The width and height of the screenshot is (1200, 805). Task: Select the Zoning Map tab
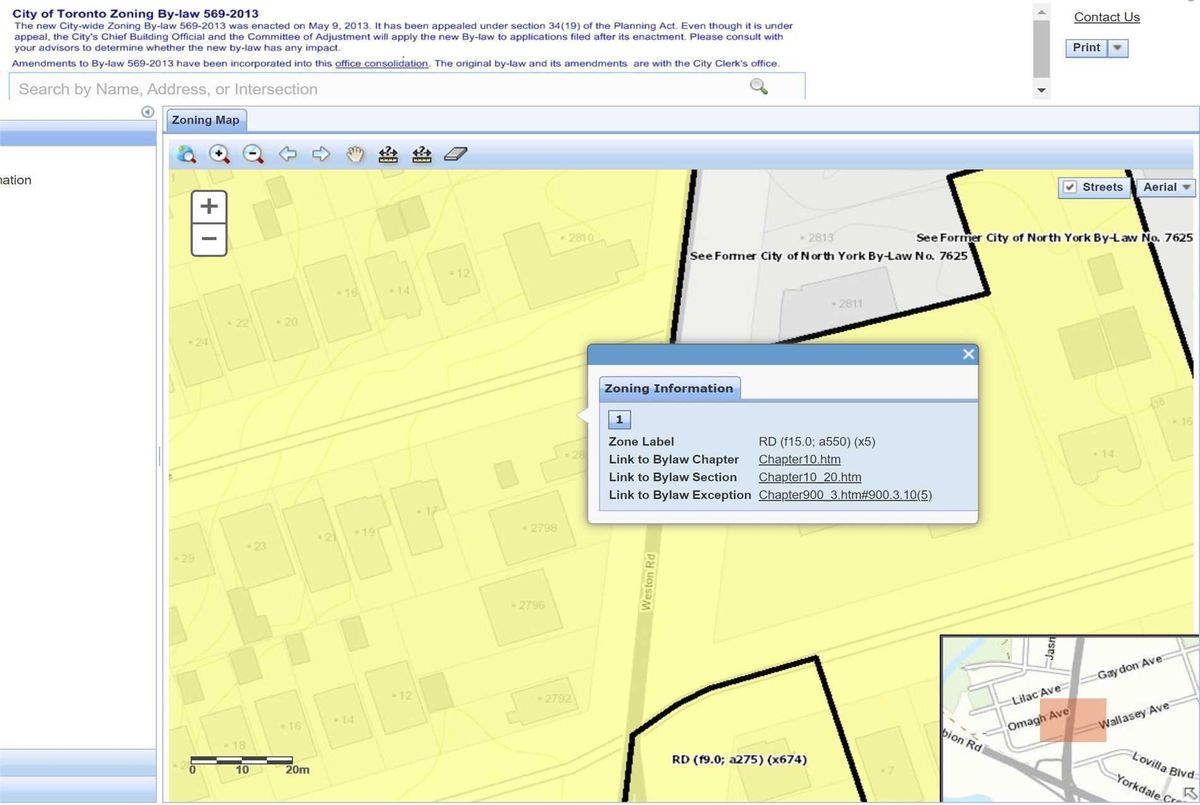pyautogui.click(x=205, y=120)
